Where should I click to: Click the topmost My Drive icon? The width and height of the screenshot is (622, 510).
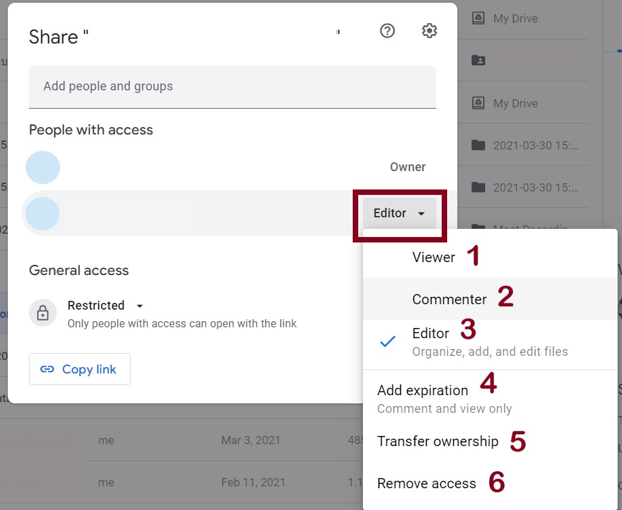click(479, 18)
